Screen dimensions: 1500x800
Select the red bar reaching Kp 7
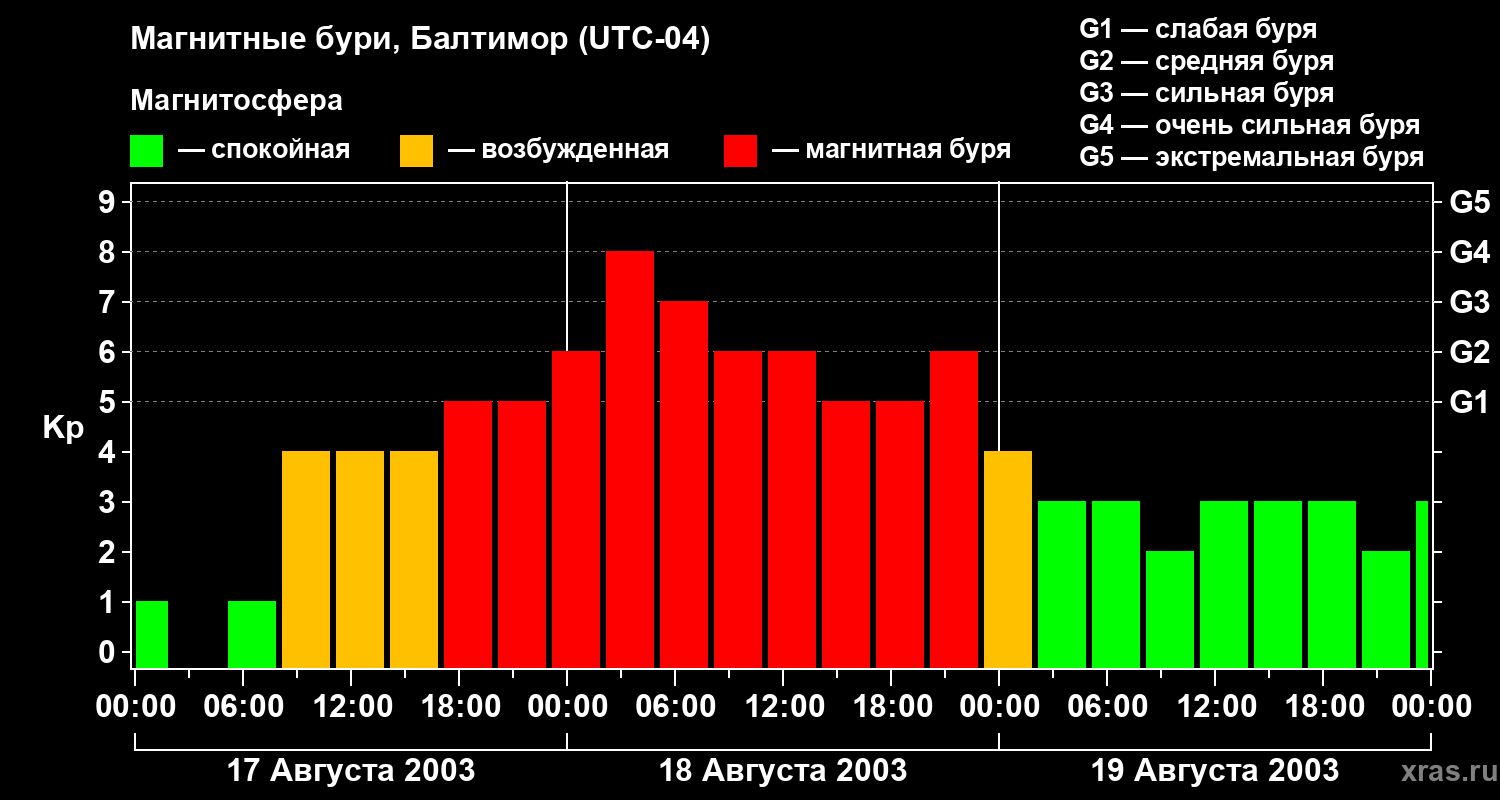coord(684,485)
